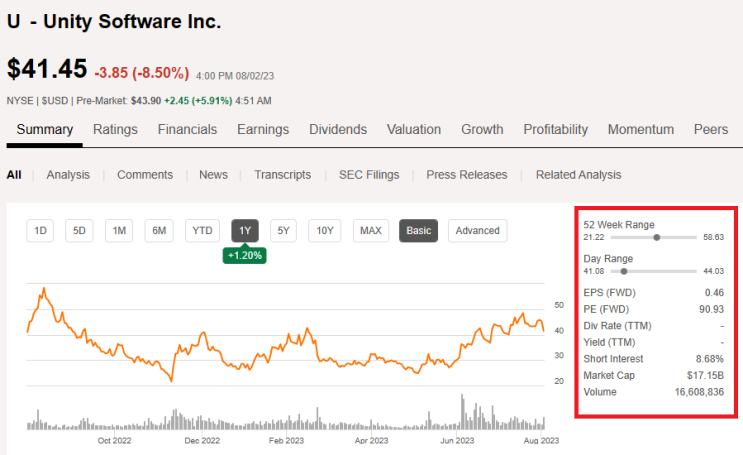The image size is (743, 455).
Task: Select the 1M chart timeframe
Action: point(119,231)
